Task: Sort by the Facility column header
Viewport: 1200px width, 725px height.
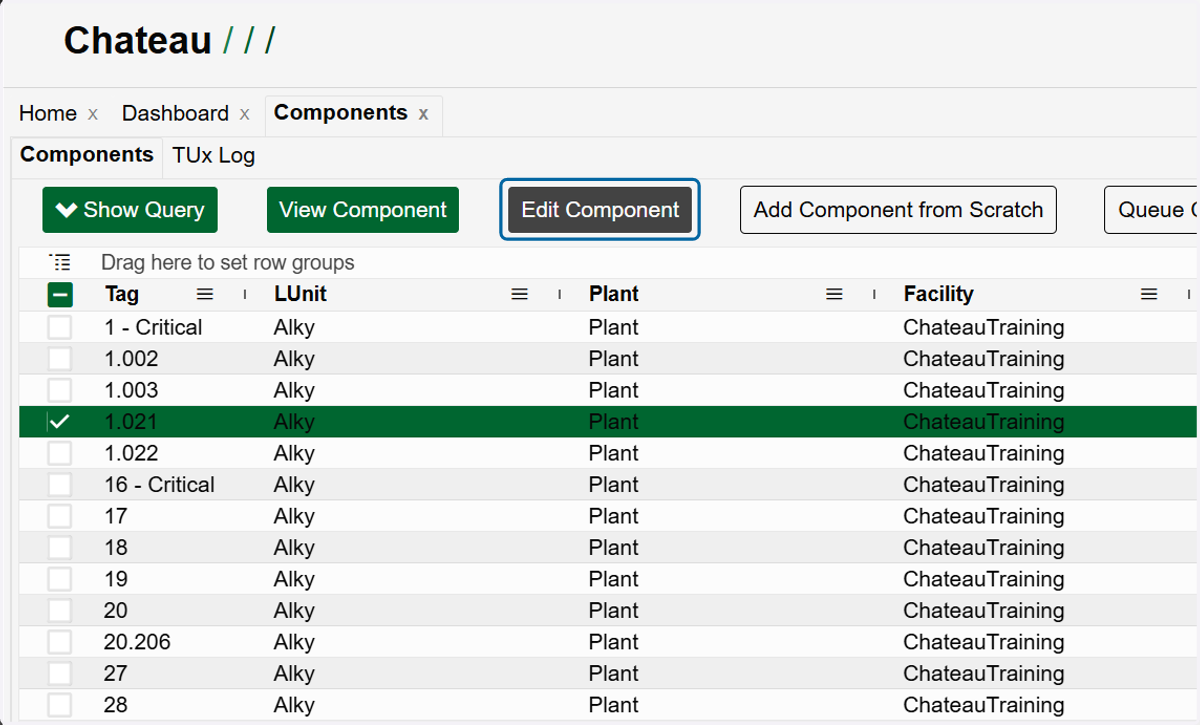Action: click(938, 294)
